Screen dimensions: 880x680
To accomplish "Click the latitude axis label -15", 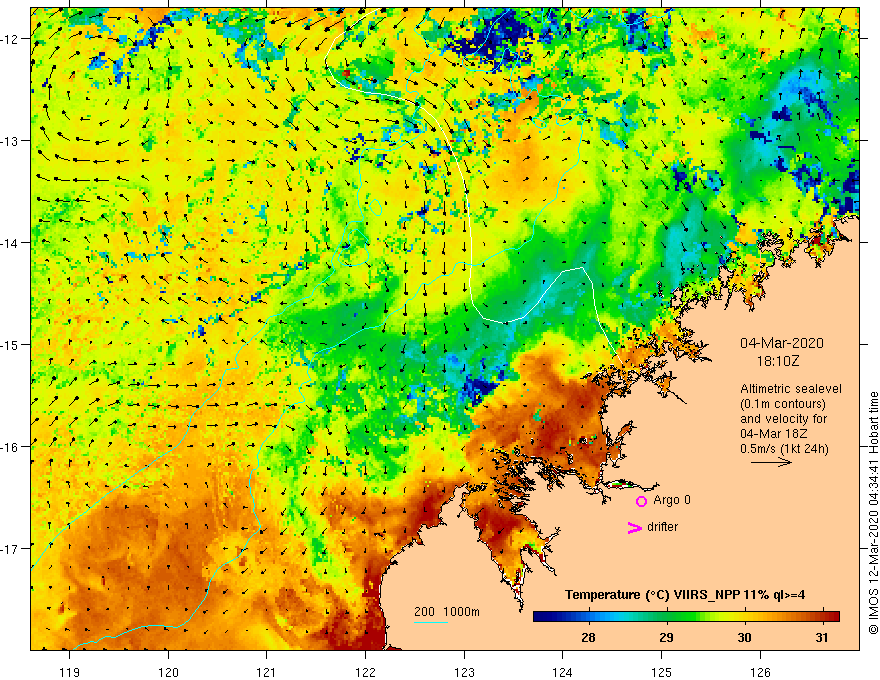I will [x=9, y=345].
